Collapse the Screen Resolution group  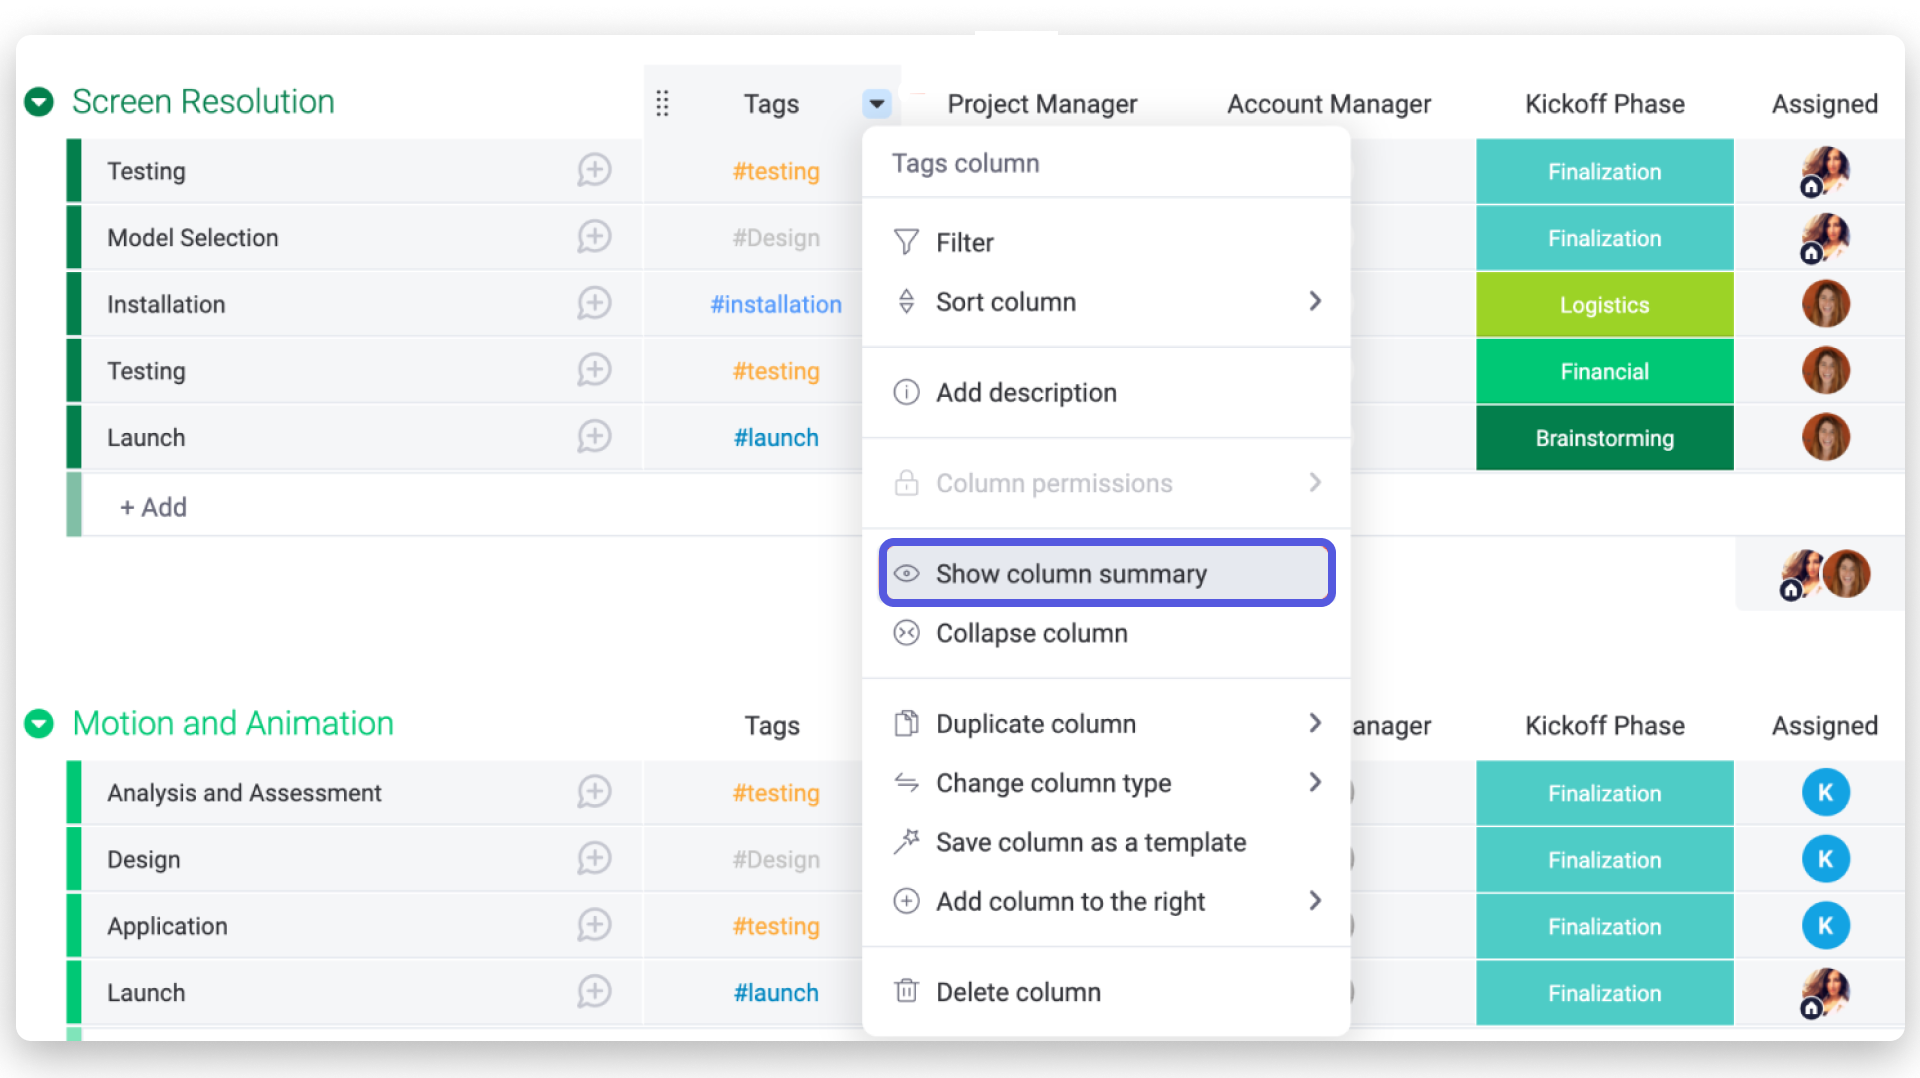[x=39, y=102]
